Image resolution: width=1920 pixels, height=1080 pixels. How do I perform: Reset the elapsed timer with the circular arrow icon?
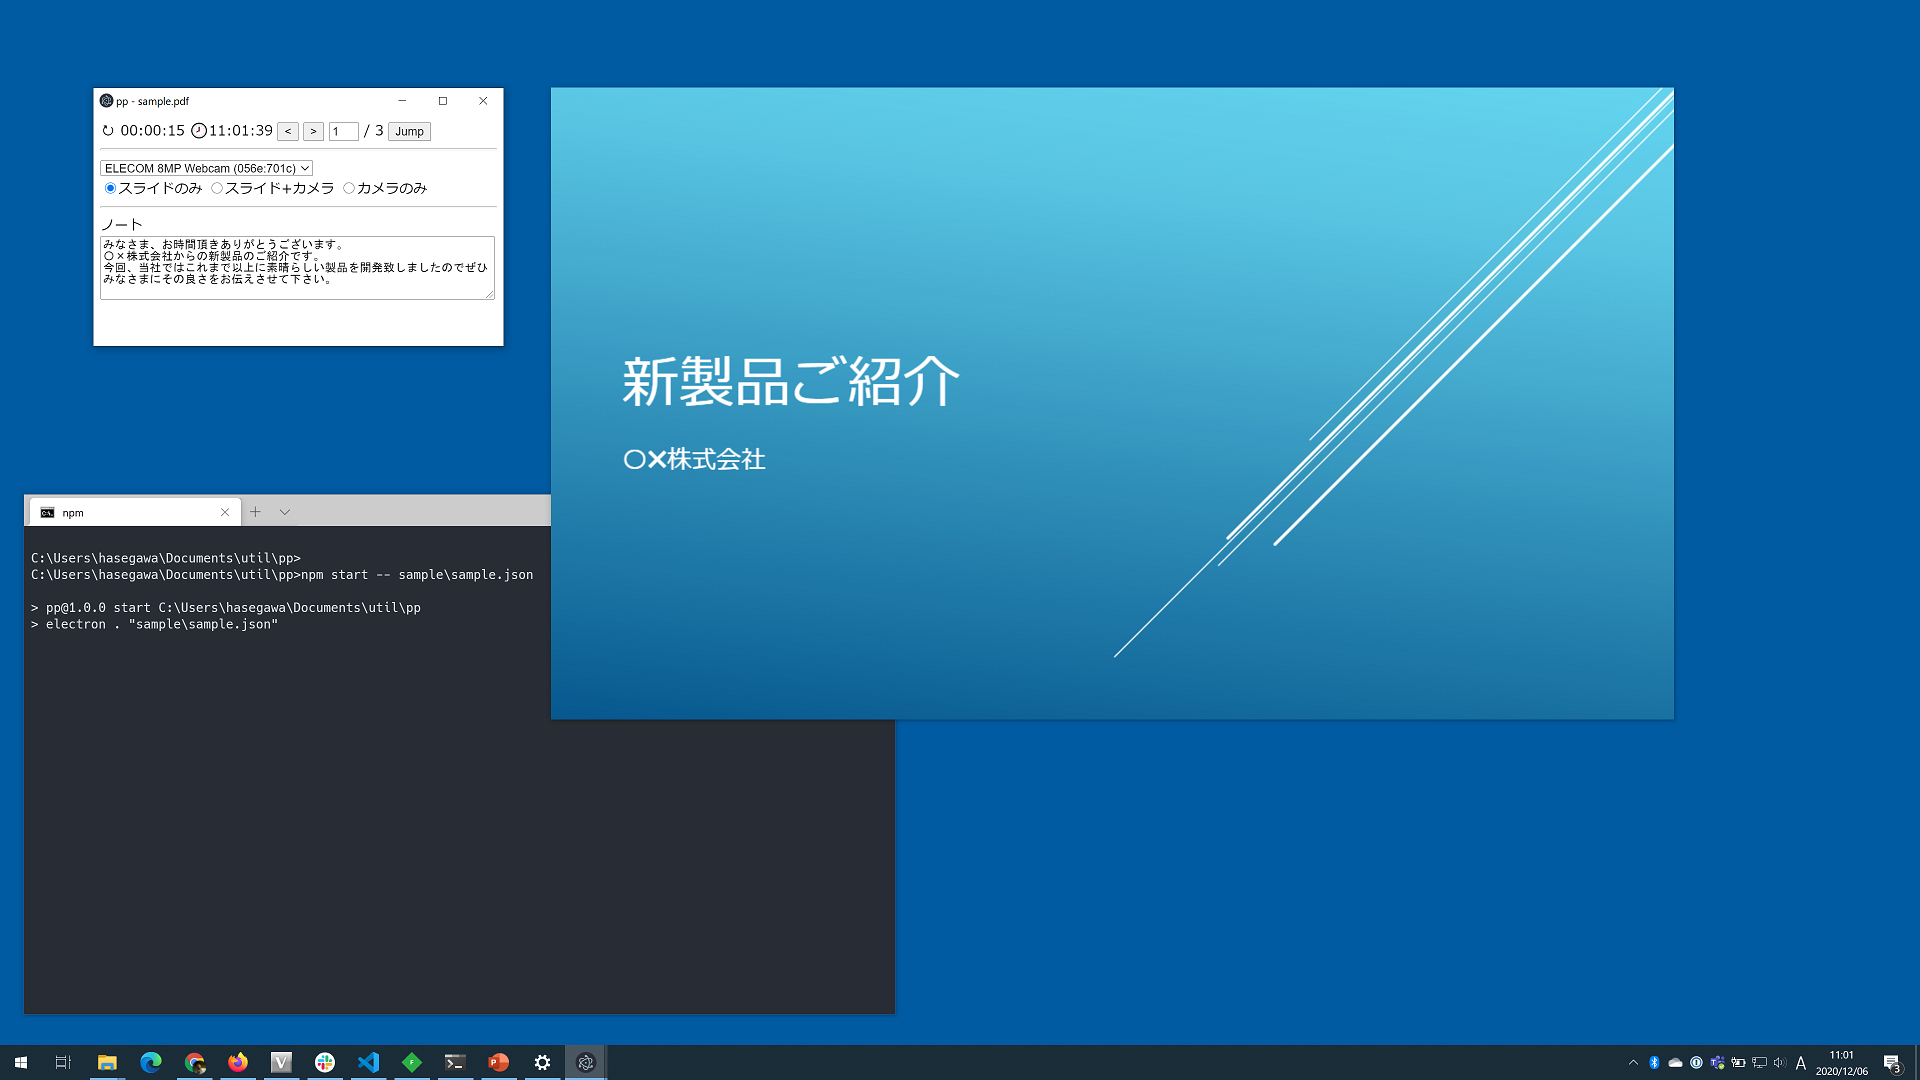pos(108,131)
